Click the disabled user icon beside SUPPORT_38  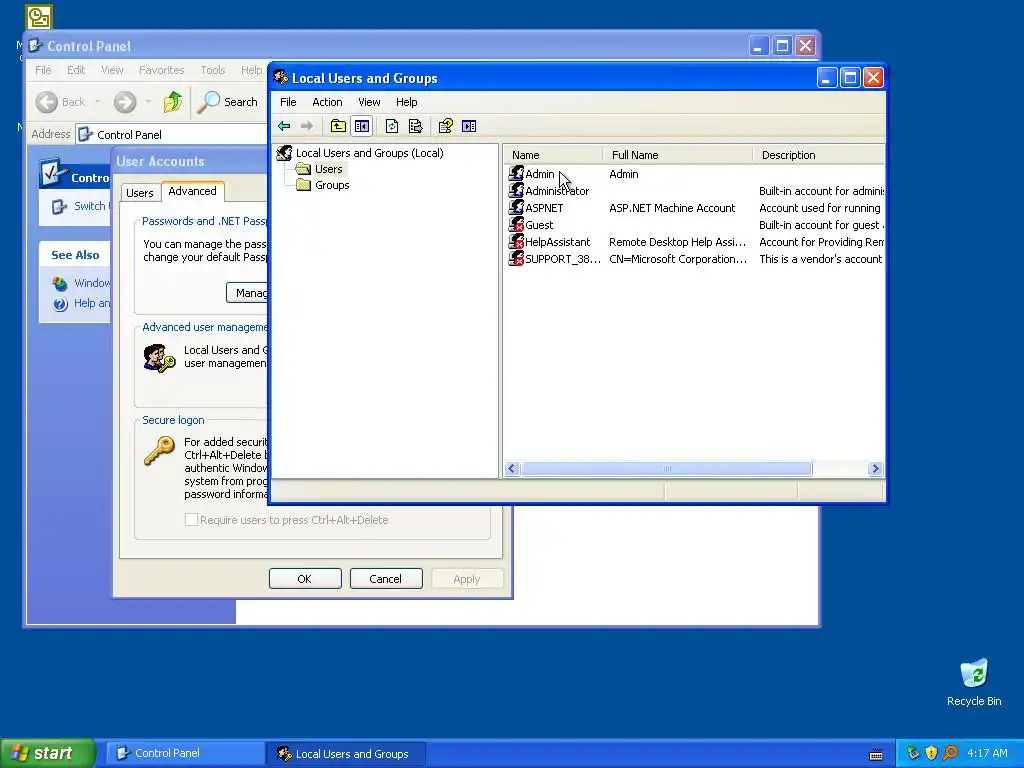(516, 259)
